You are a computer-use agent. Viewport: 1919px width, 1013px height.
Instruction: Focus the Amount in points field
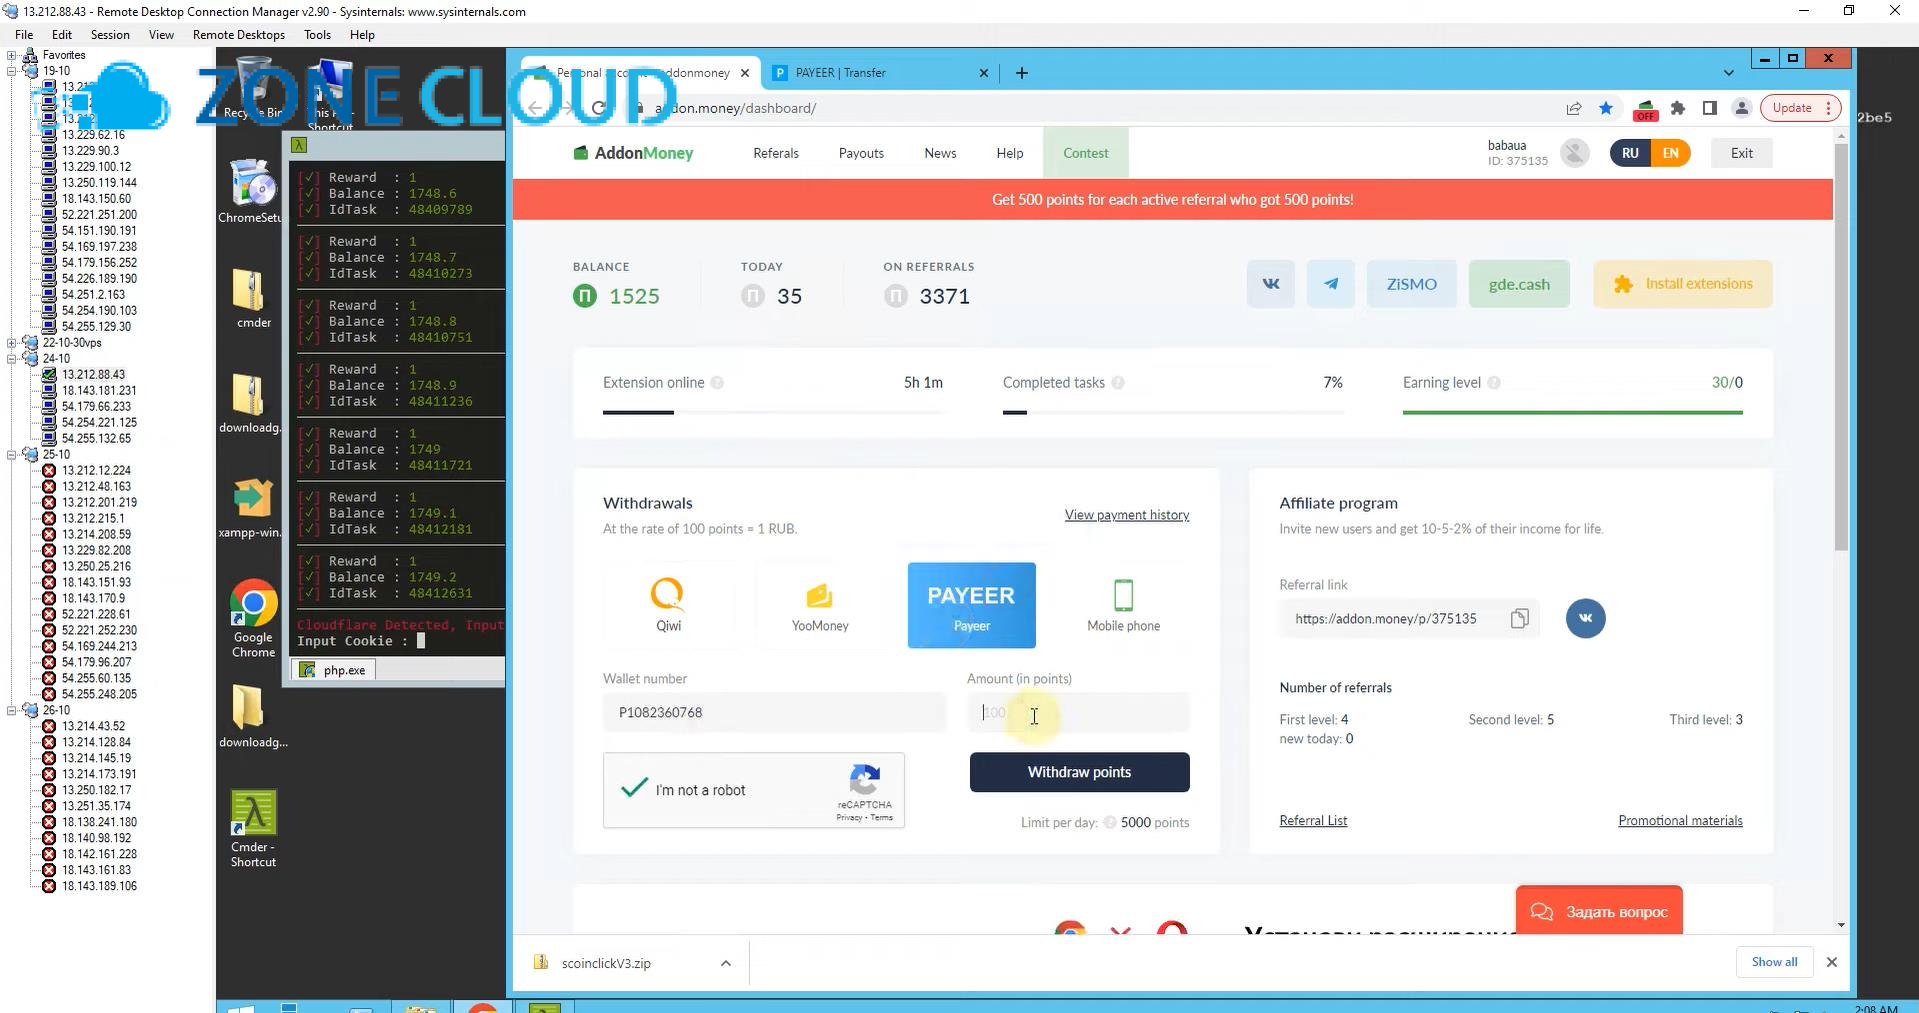(x=1077, y=712)
